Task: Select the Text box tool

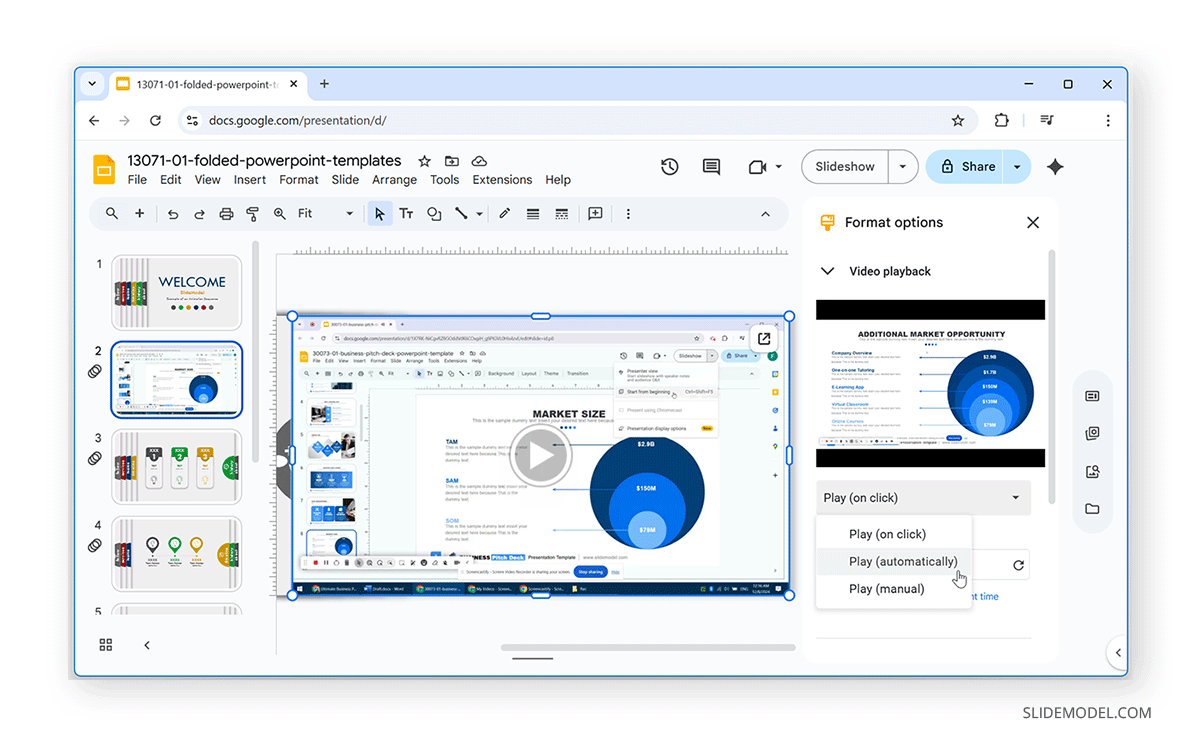Action: (406, 213)
